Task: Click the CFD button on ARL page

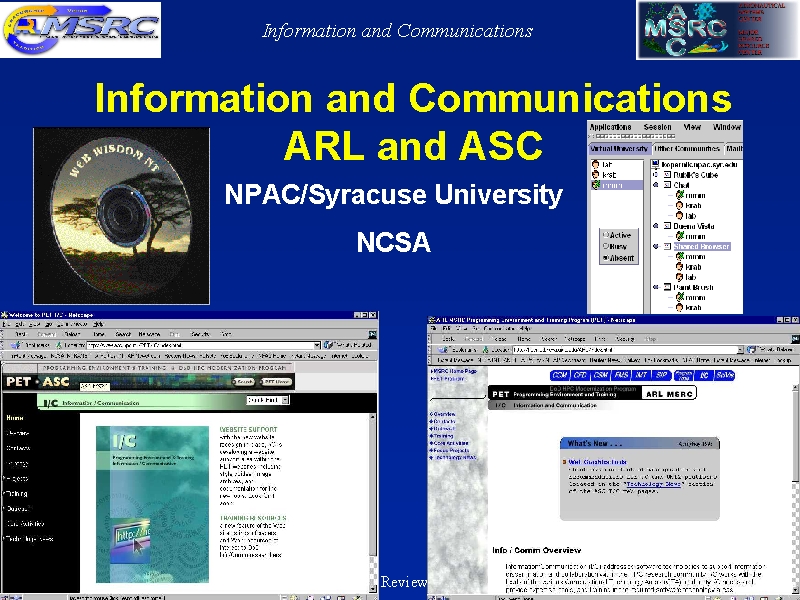Action: click(x=580, y=375)
